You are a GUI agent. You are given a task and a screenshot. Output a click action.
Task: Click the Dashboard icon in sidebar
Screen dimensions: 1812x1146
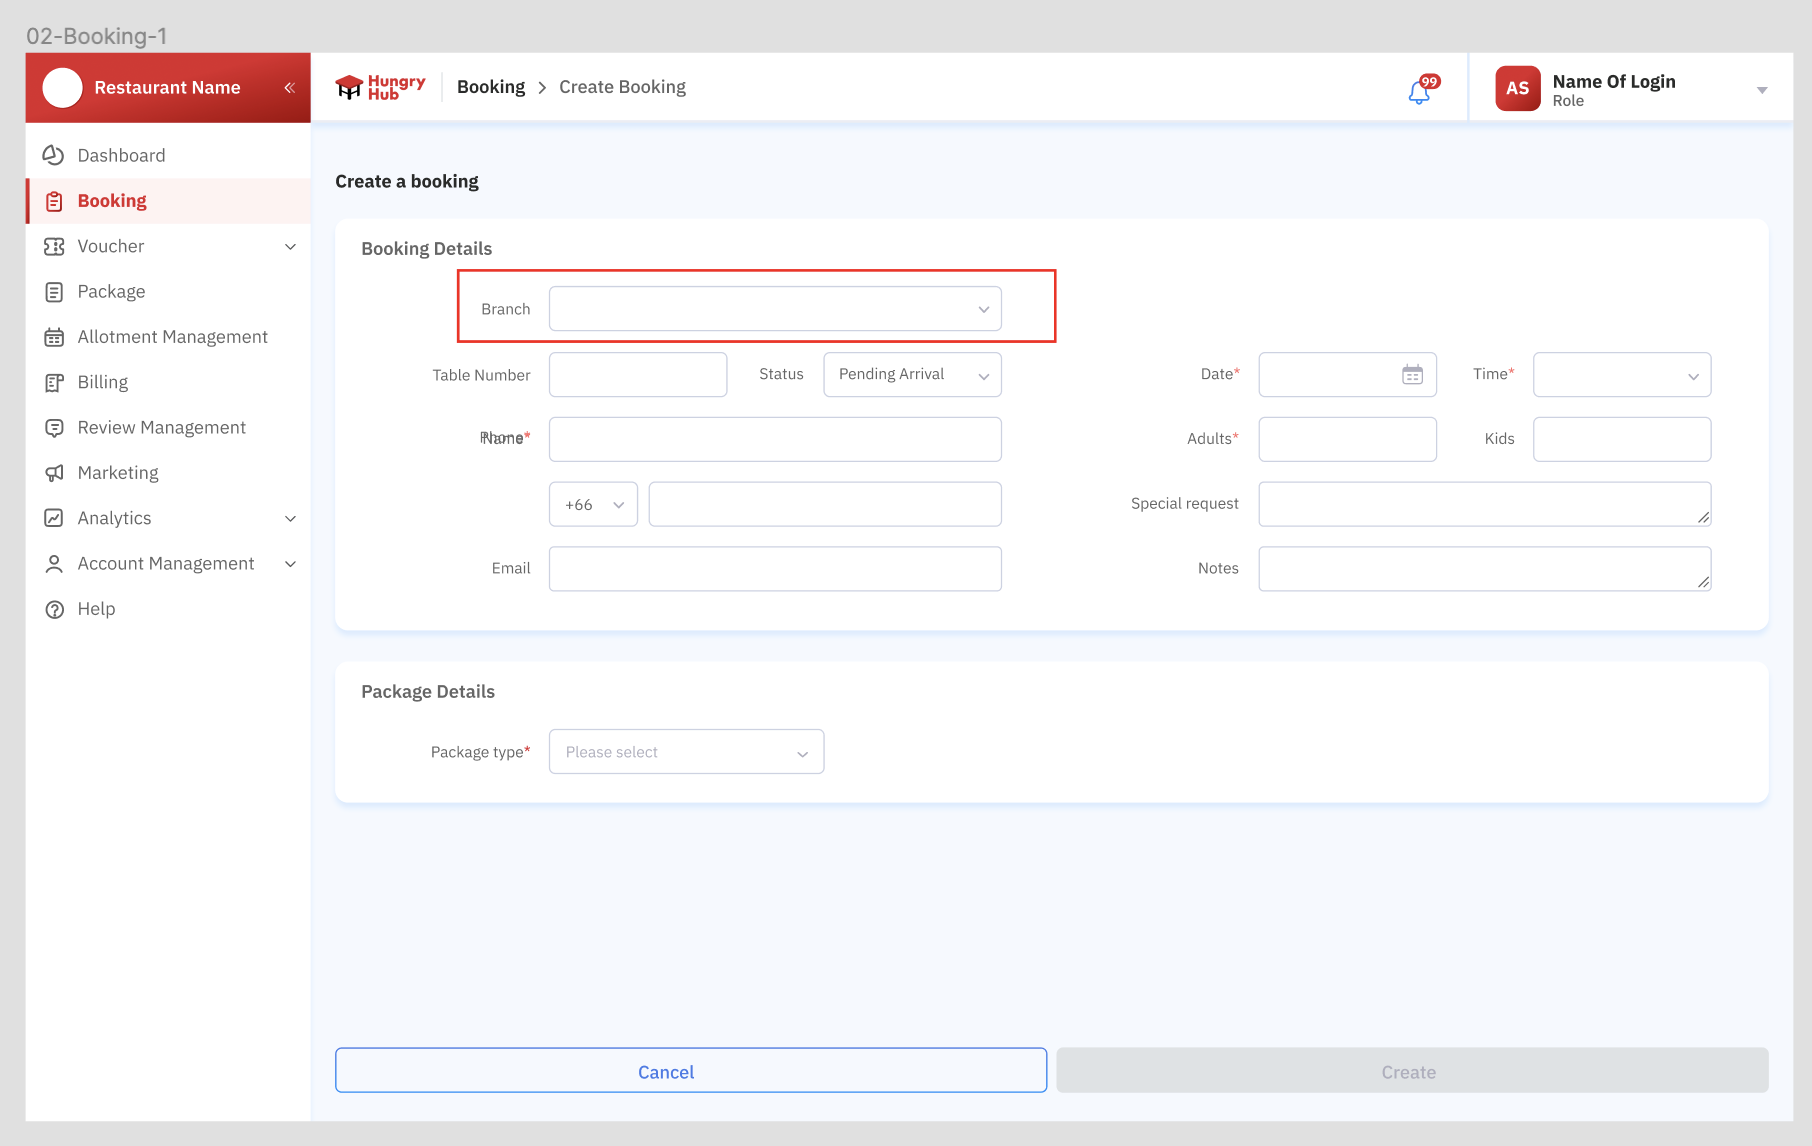(x=54, y=155)
